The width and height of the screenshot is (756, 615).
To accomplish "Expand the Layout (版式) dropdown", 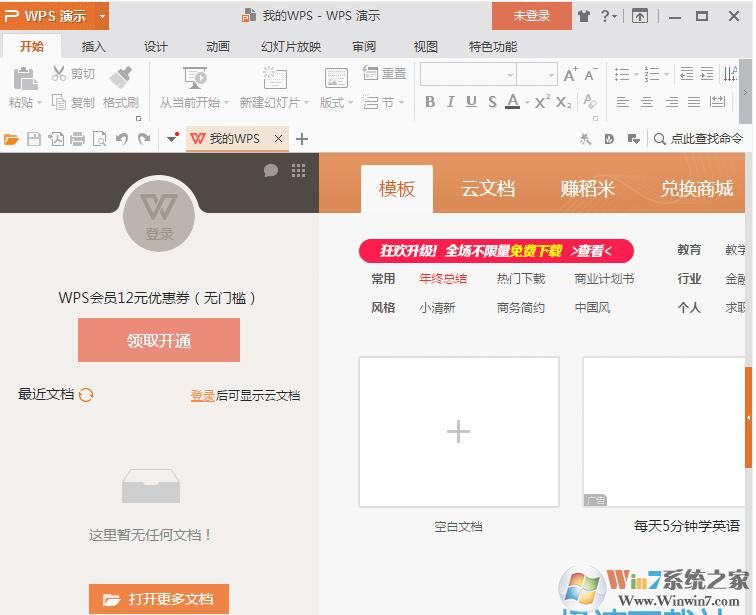I will [351, 103].
